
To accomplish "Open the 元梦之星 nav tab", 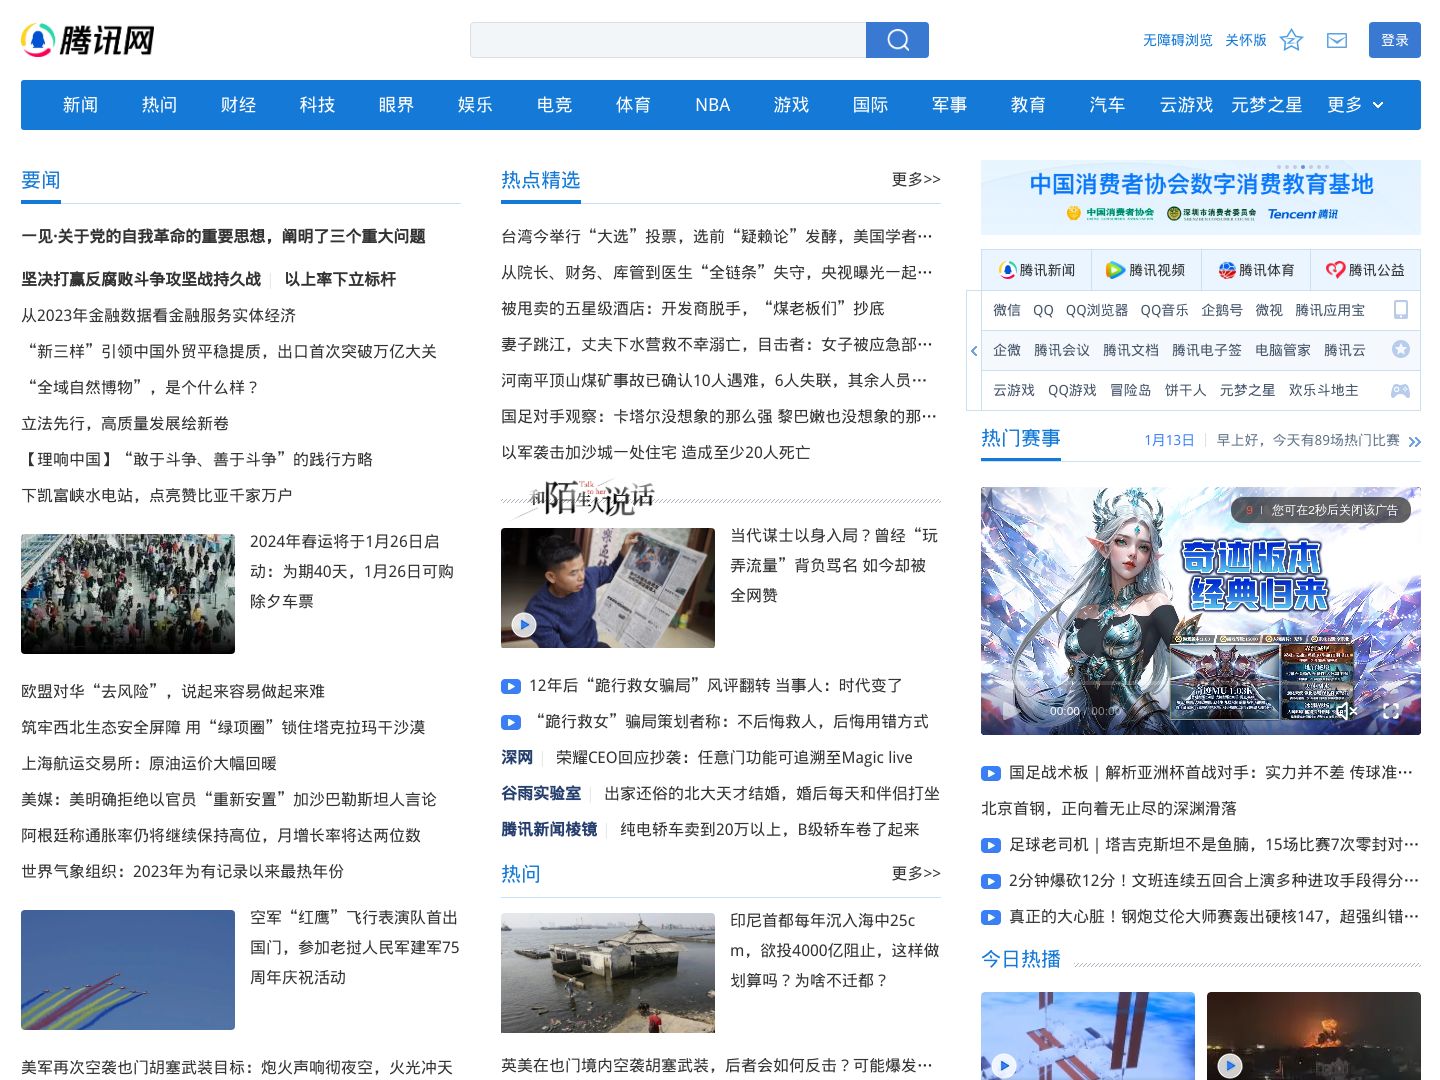I will (x=1266, y=105).
